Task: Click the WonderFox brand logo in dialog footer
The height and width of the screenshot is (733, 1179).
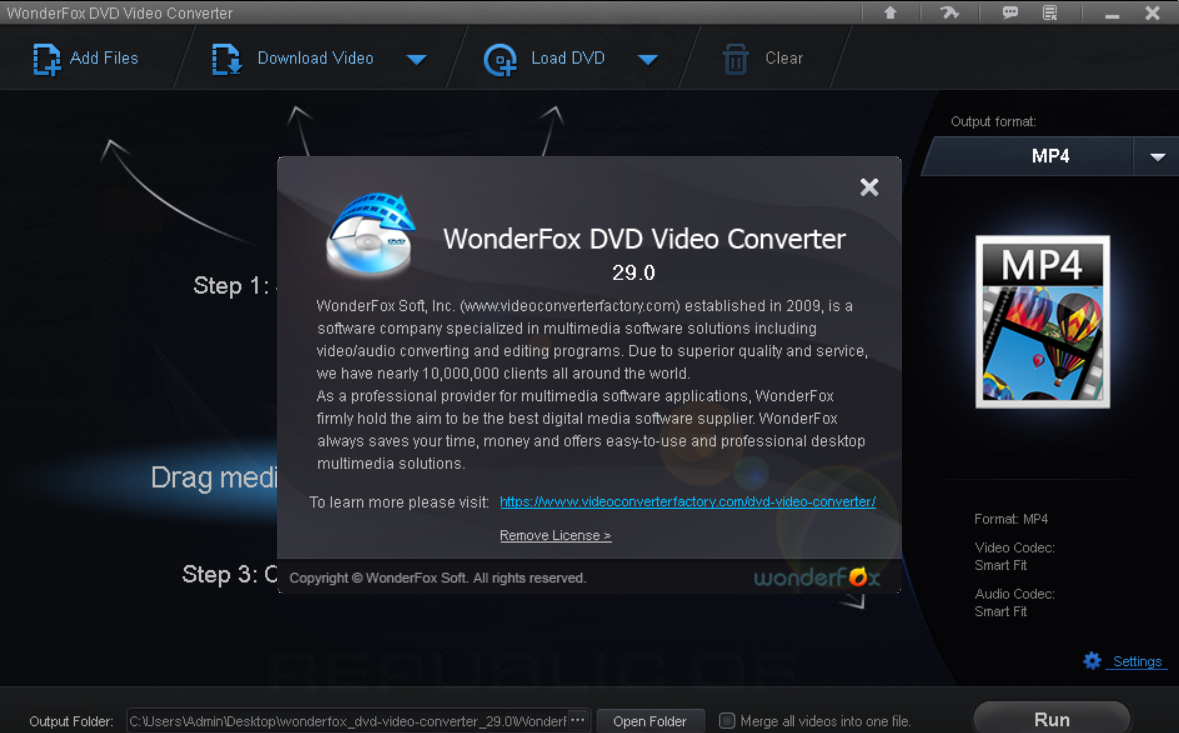Action: 817,577
